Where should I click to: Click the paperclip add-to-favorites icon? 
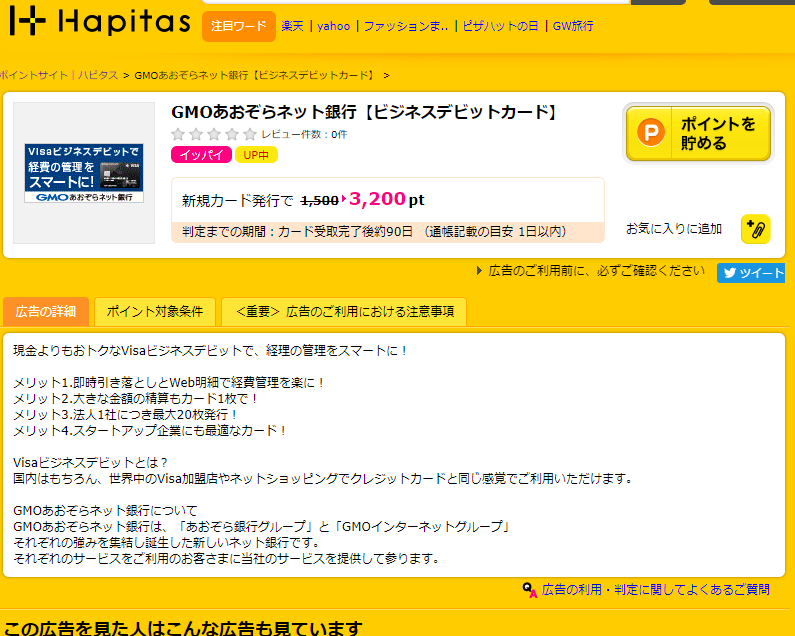pyautogui.click(x=755, y=229)
